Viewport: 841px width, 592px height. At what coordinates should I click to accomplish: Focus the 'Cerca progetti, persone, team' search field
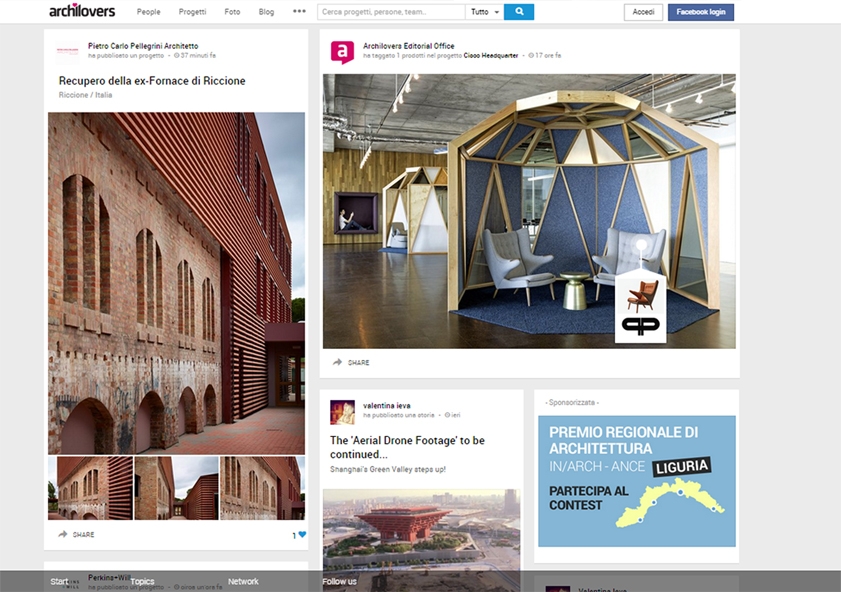pos(391,12)
